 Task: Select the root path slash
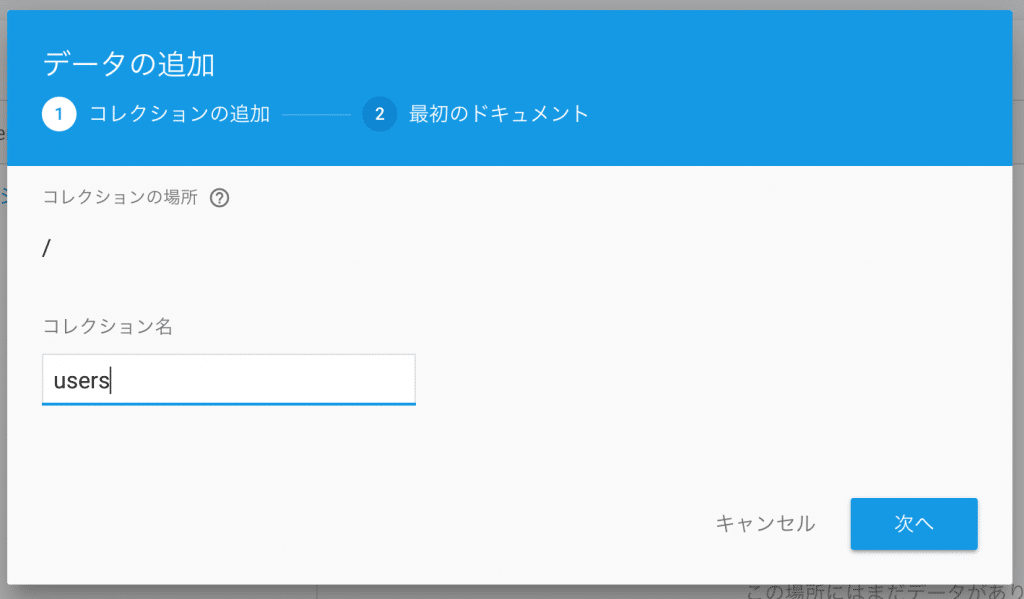point(46,248)
